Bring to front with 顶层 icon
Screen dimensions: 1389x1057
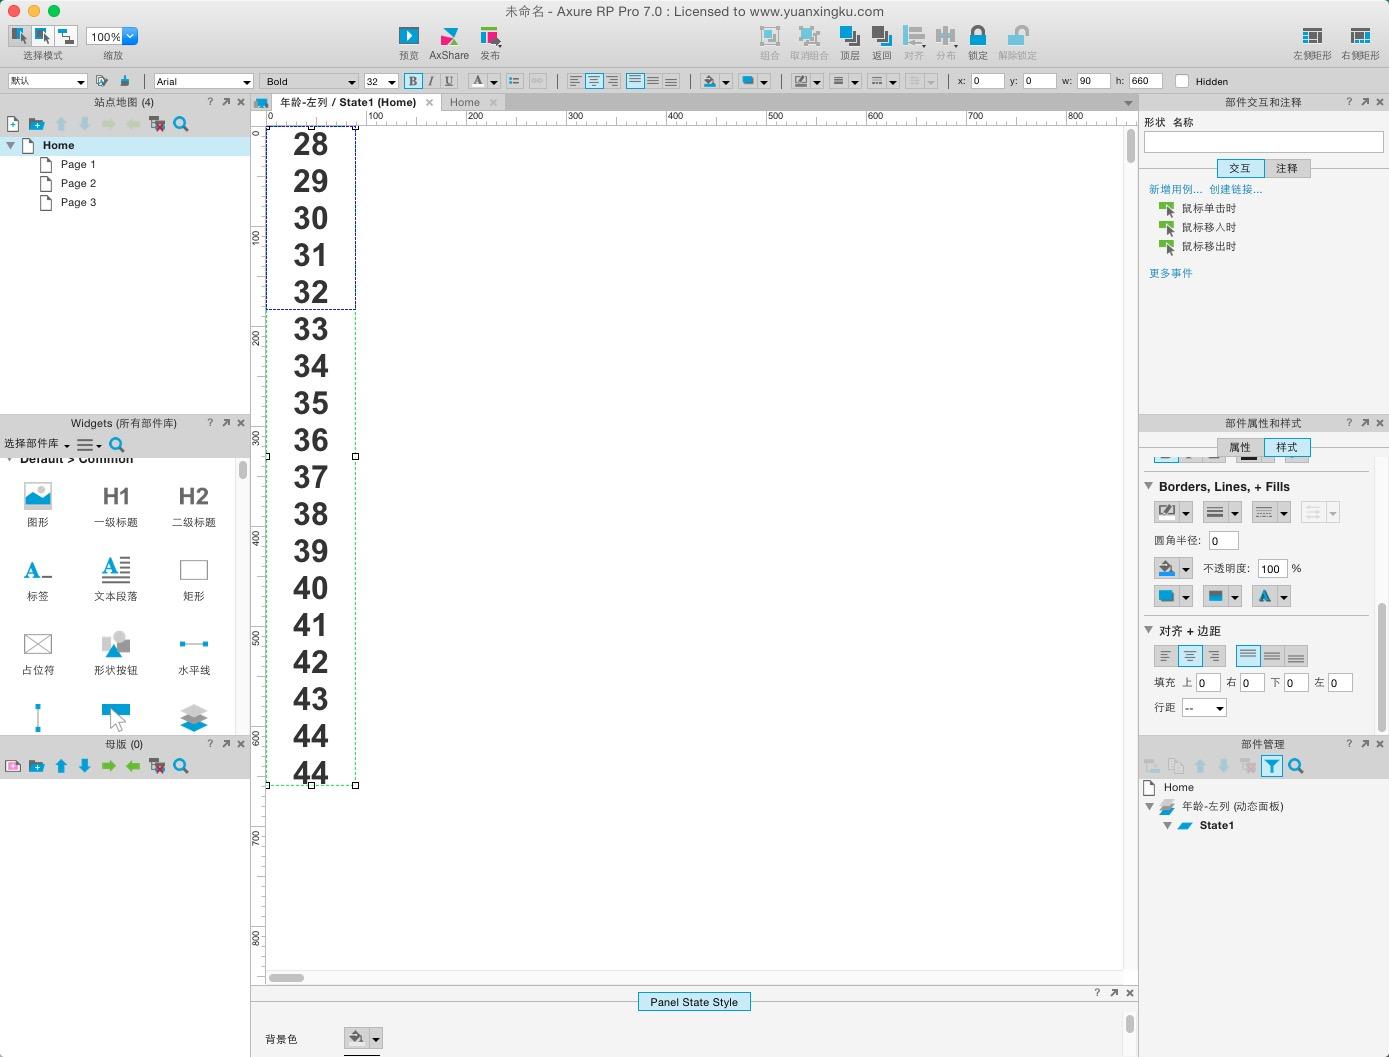849,37
